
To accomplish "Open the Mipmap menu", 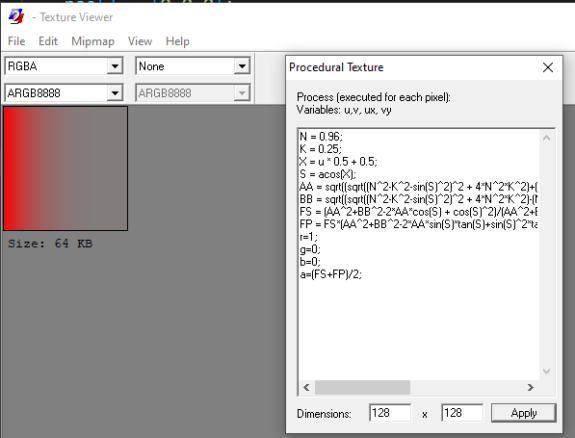I will coord(93,41).
